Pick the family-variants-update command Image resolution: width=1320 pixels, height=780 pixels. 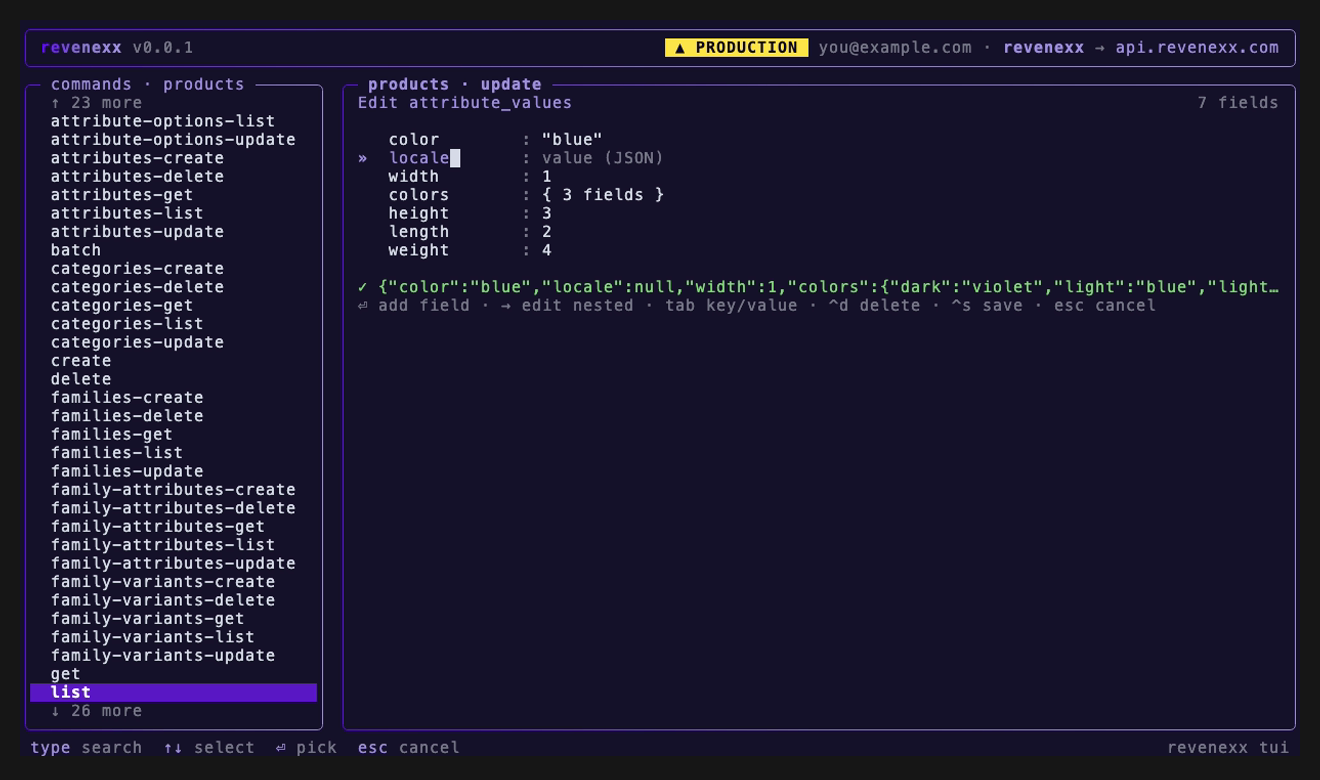coord(163,655)
